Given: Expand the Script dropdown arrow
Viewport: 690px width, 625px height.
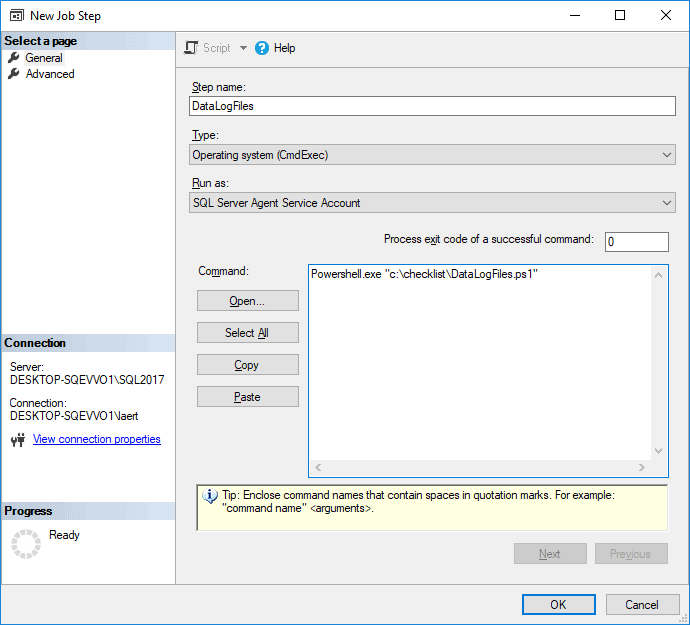Looking at the screenshot, I should point(243,48).
